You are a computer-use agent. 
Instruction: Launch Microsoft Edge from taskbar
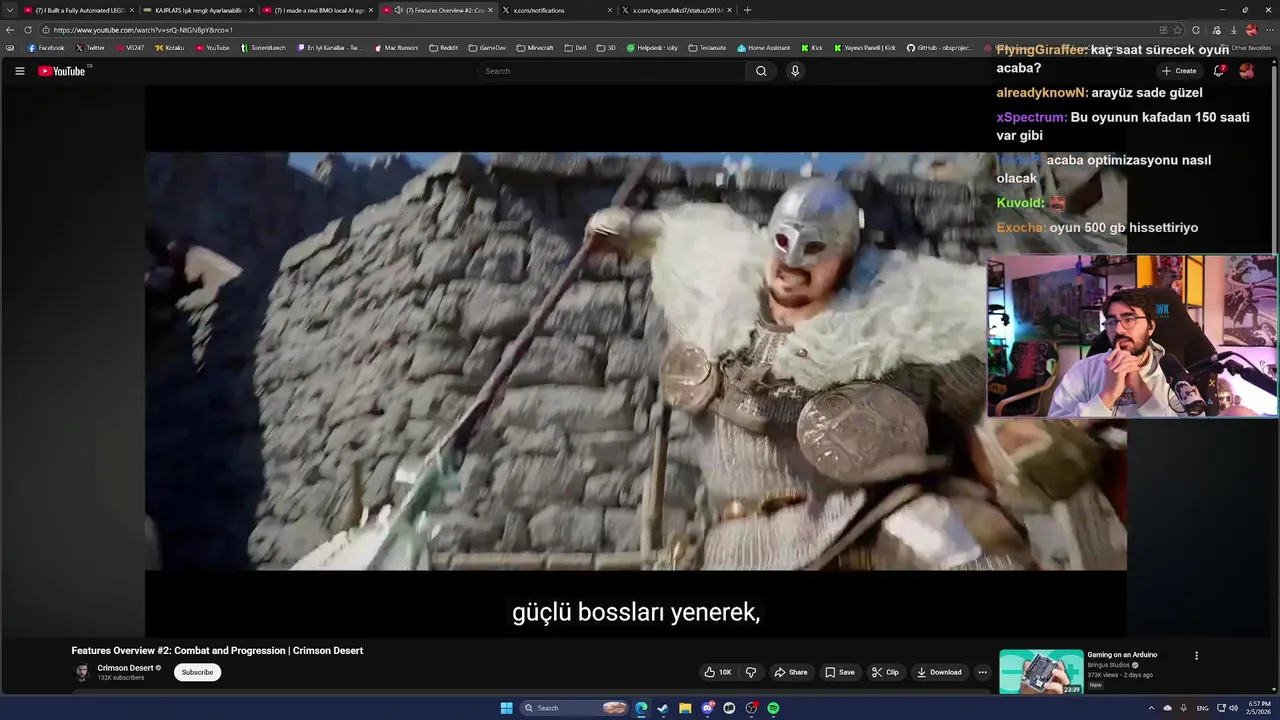(641, 708)
